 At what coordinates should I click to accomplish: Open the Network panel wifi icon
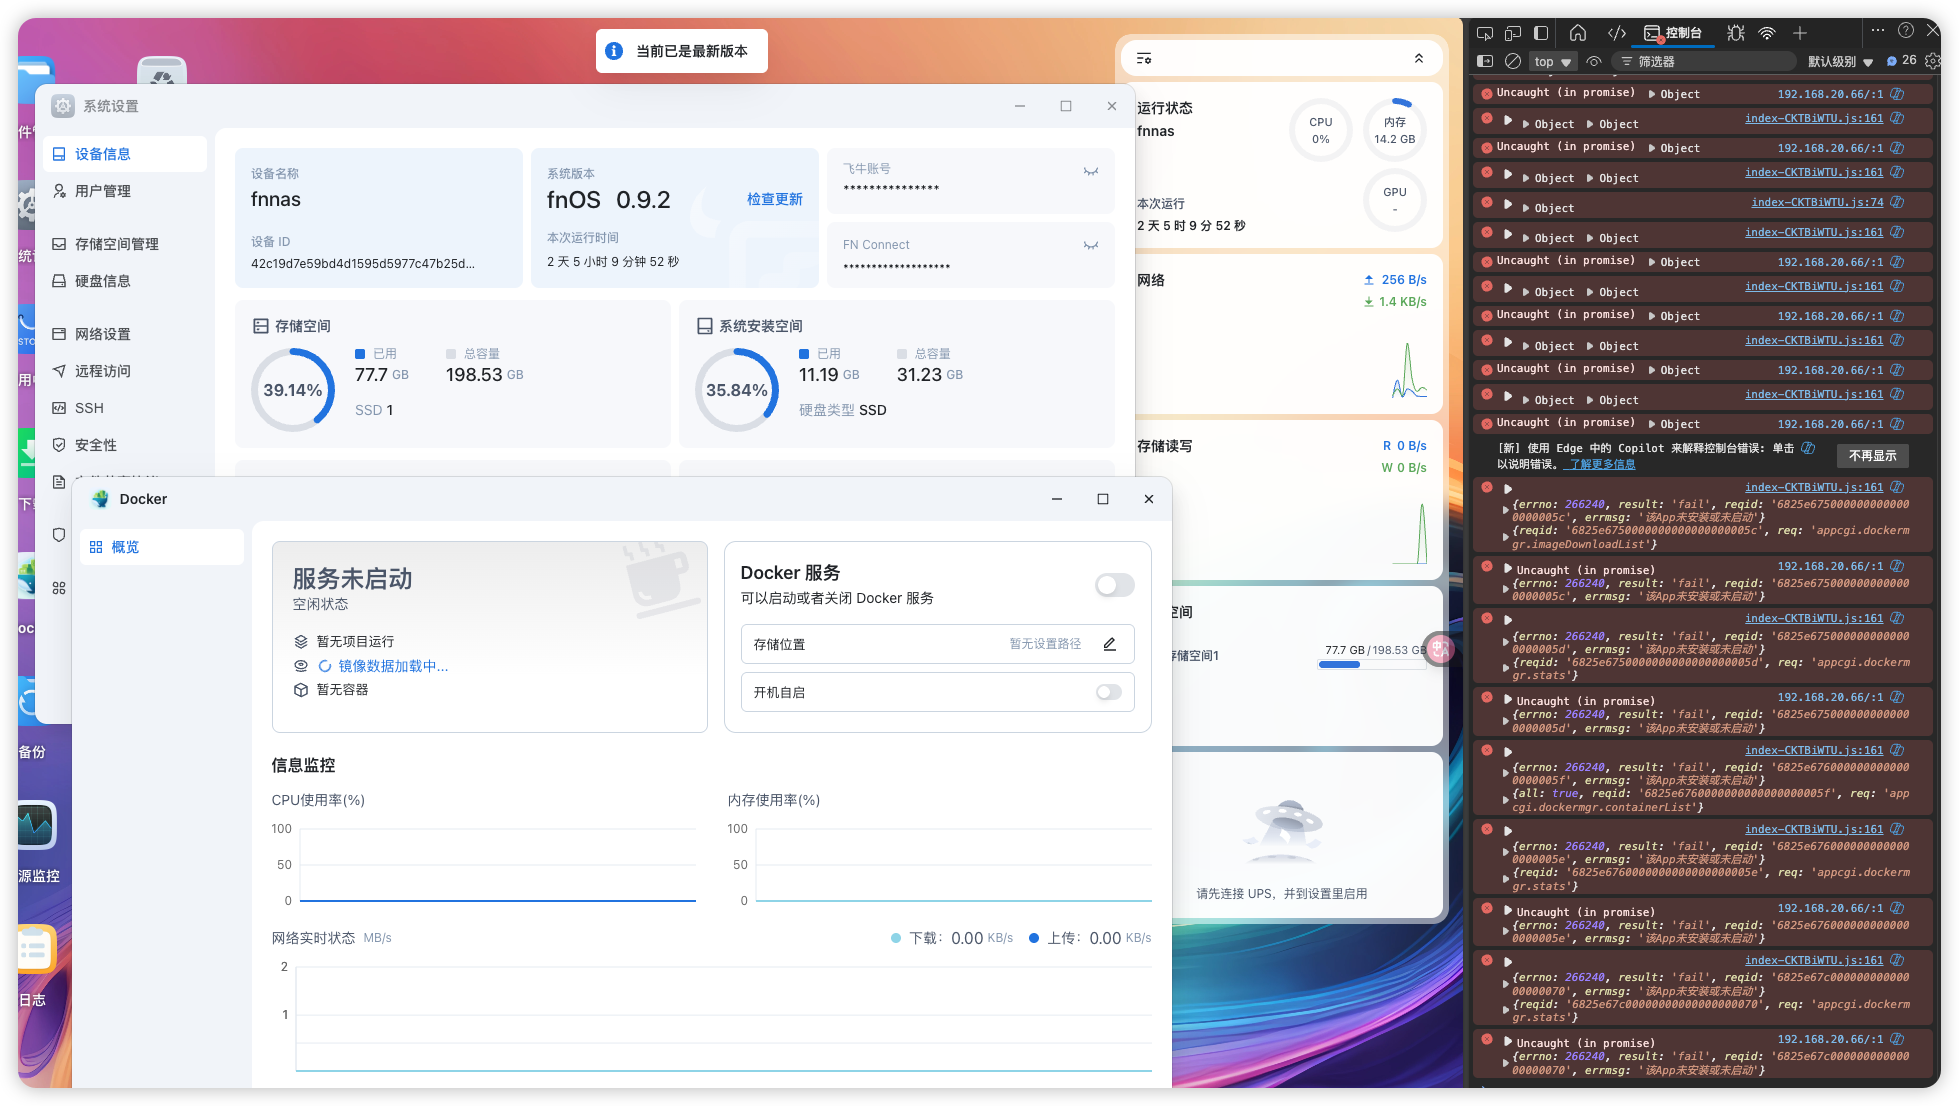click(x=1767, y=33)
